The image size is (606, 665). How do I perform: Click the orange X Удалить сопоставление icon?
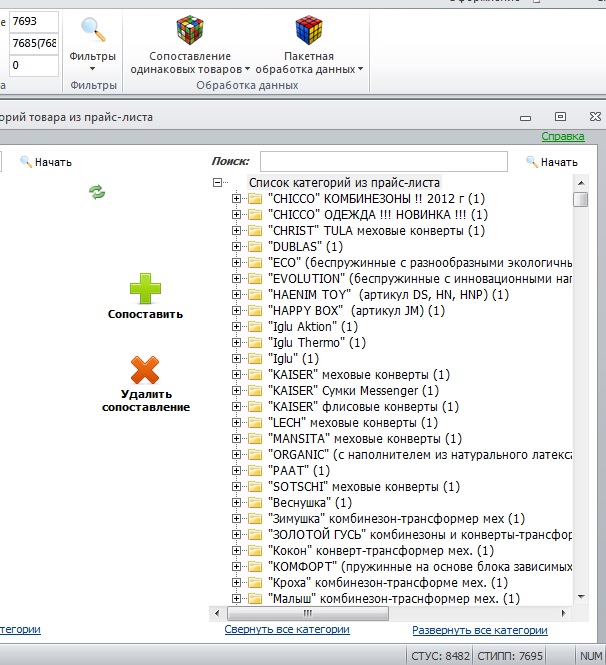[x=145, y=370]
